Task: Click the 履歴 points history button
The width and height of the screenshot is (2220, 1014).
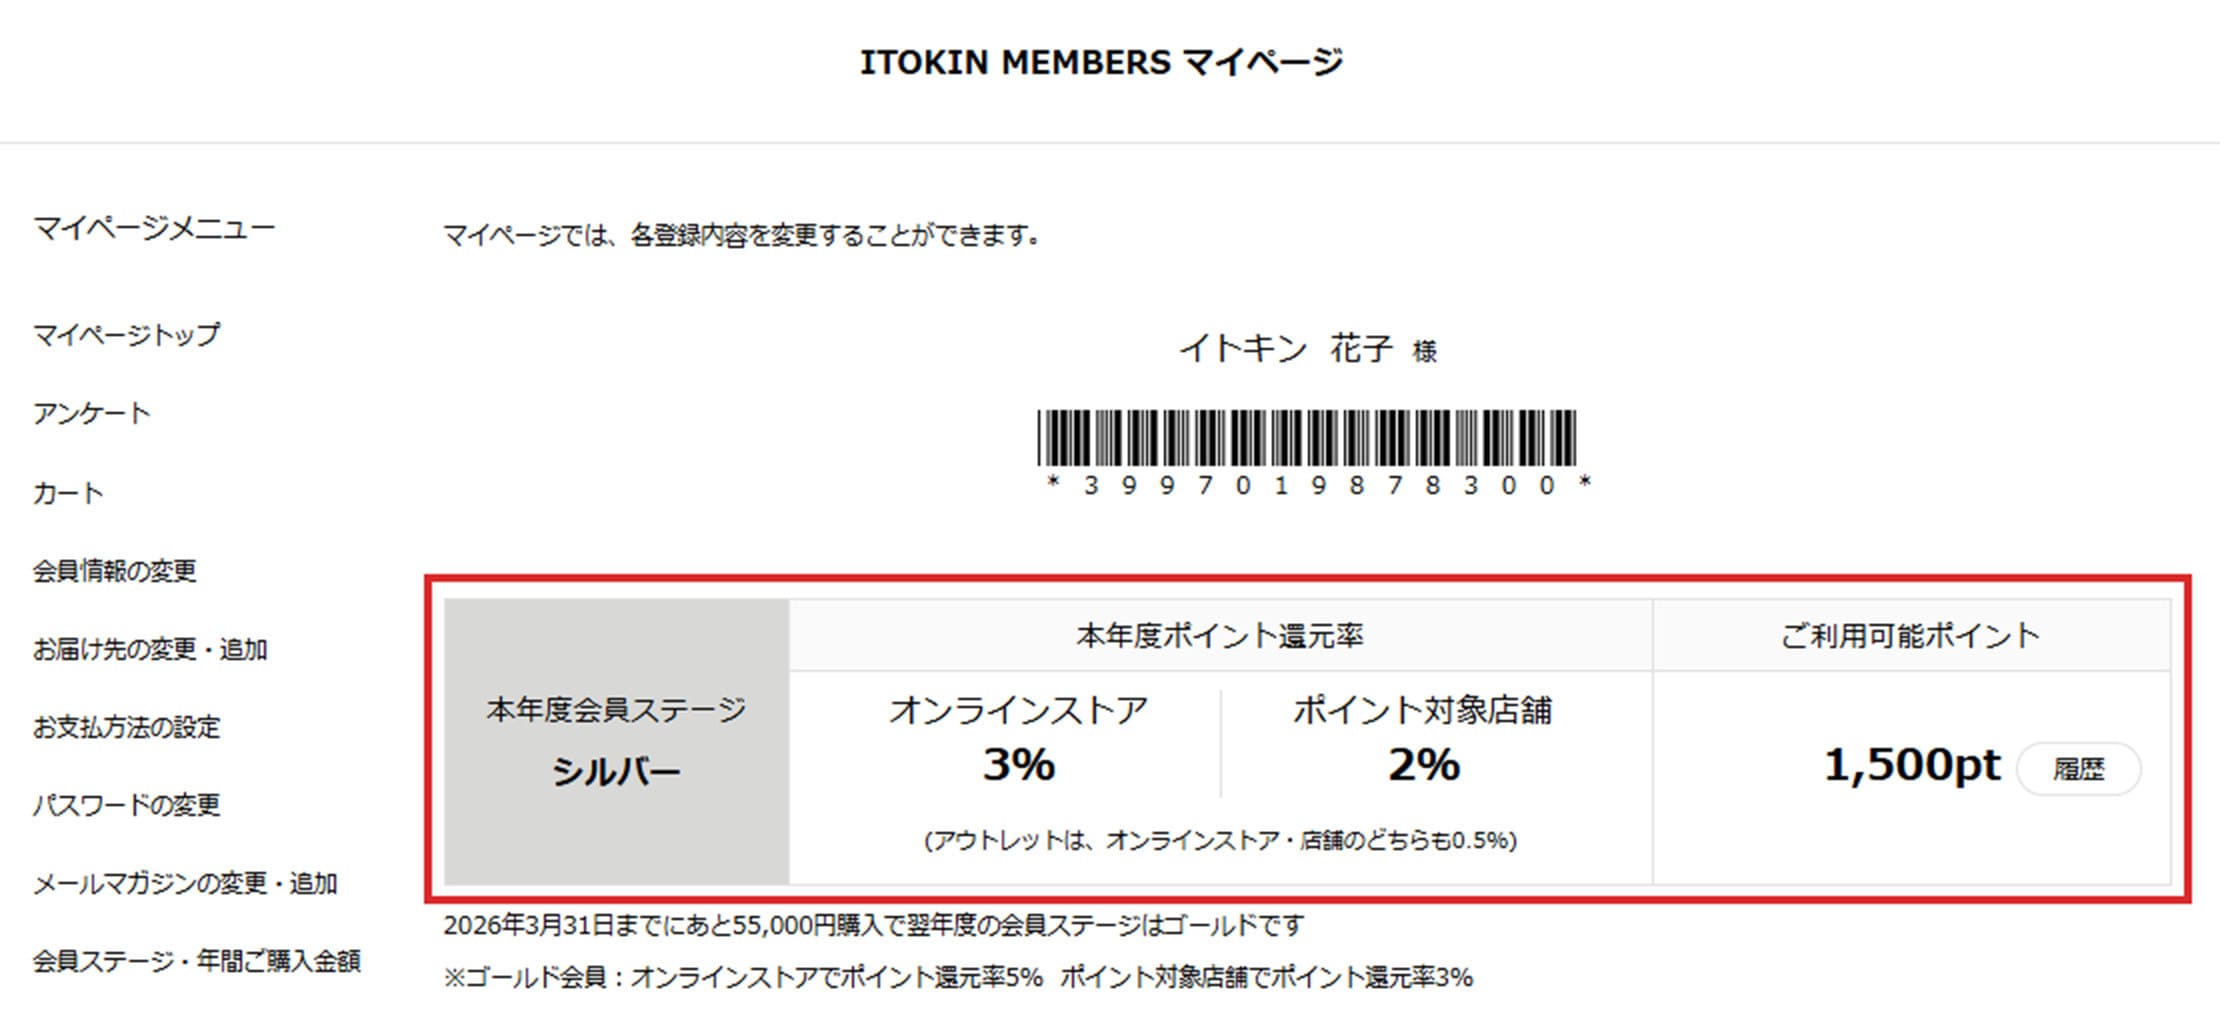Action: (2079, 769)
